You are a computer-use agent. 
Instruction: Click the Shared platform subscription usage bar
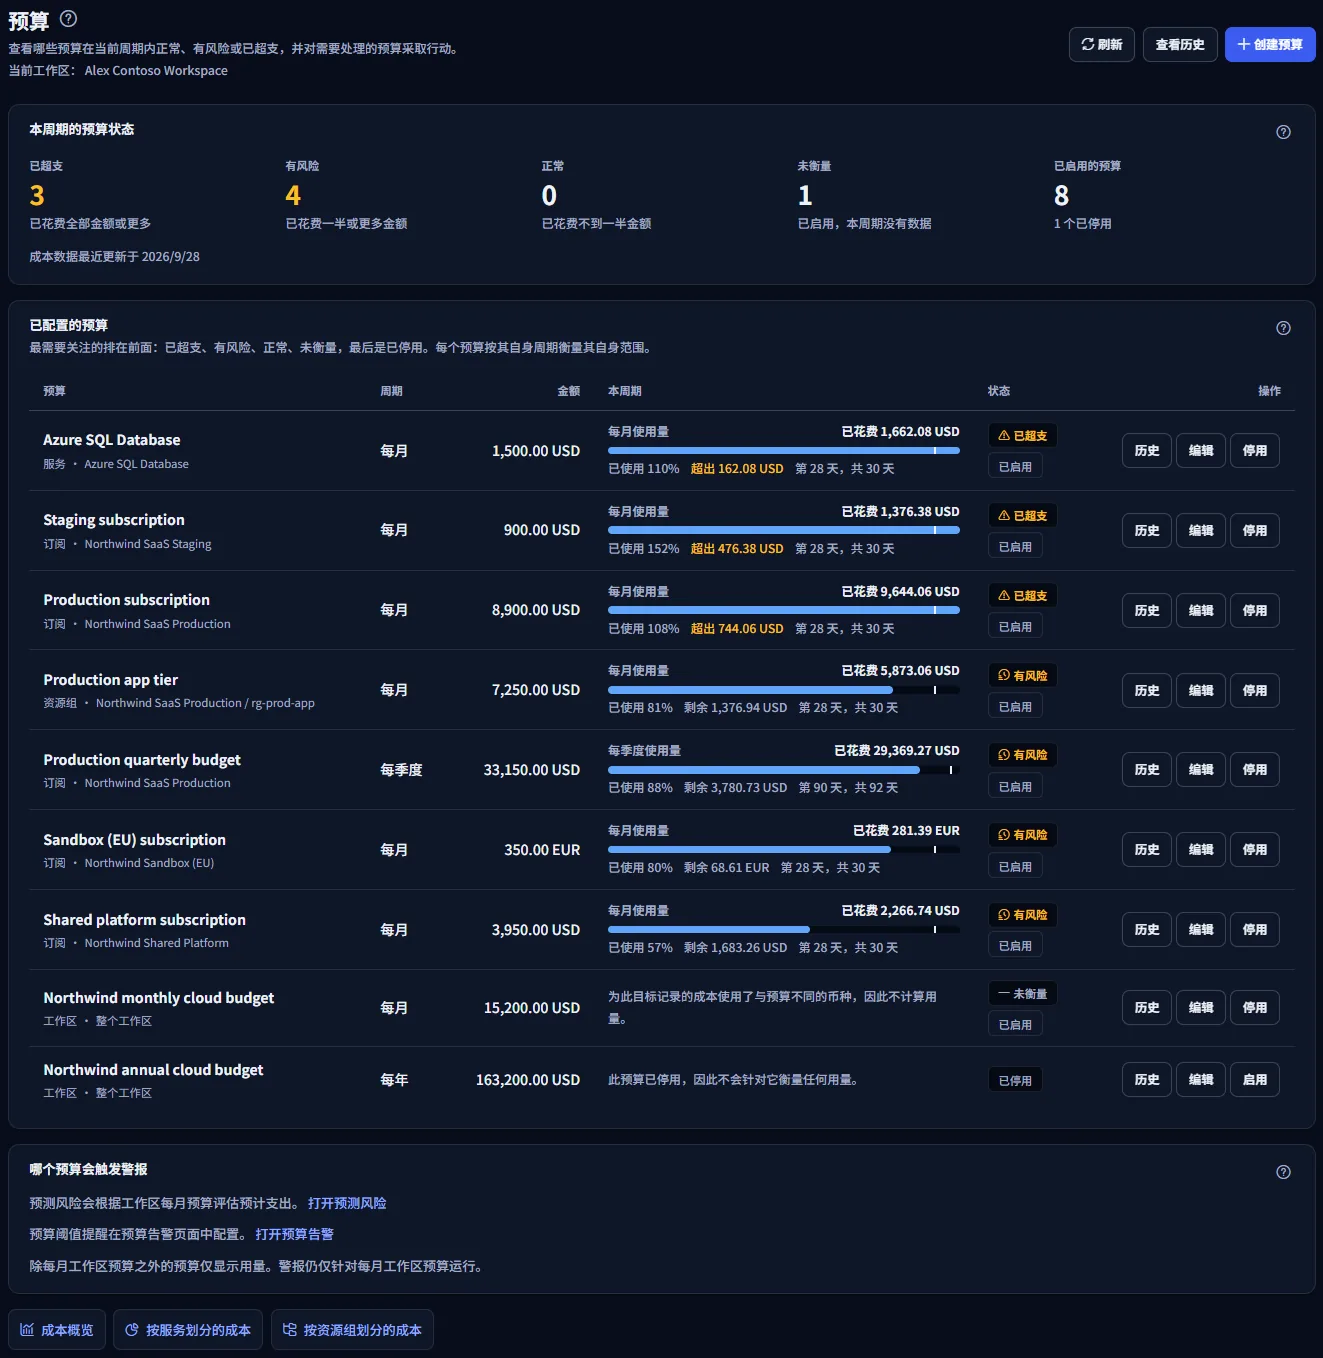click(x=784, y=930)
